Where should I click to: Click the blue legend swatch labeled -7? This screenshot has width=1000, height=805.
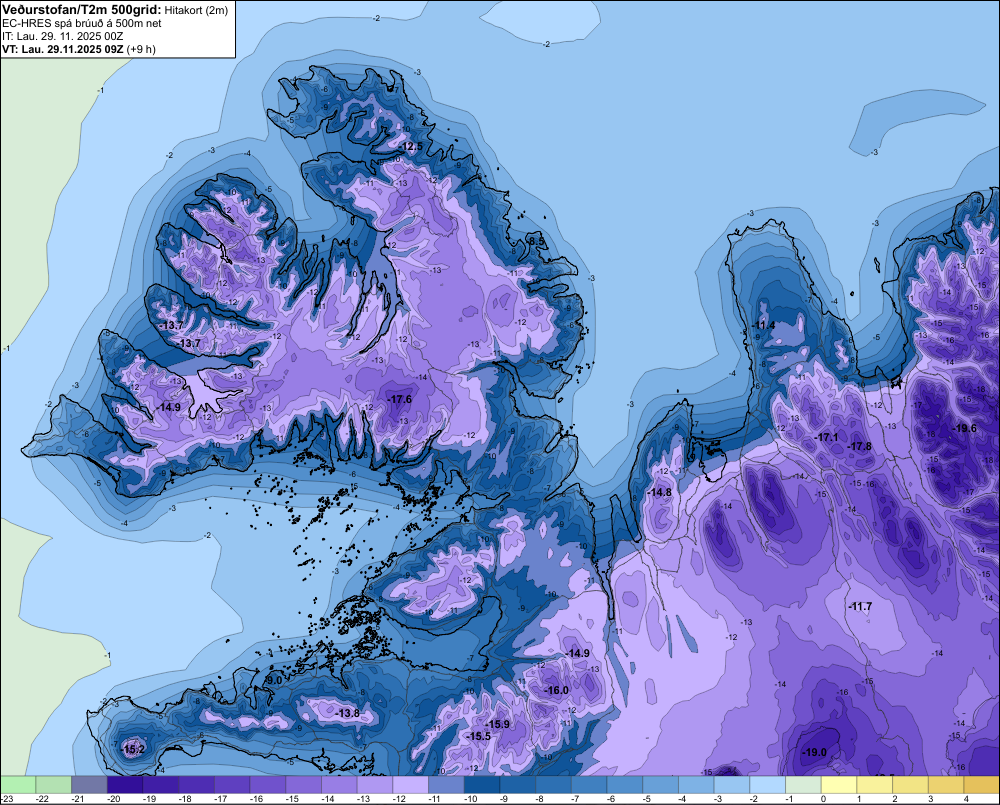589,784
